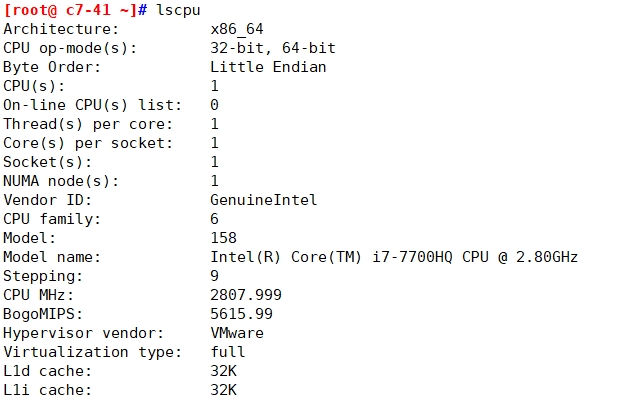This screenshot has width=637, height=399.
Task: Click the Virtualization type value full
Action: point(228,351)
